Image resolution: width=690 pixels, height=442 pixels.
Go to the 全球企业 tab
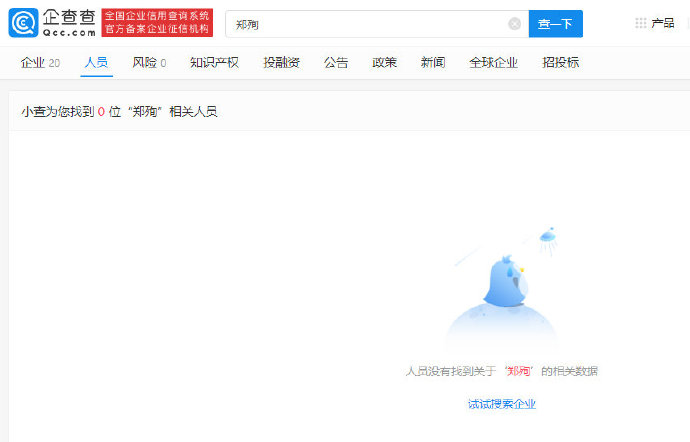[x=493, y=63]
